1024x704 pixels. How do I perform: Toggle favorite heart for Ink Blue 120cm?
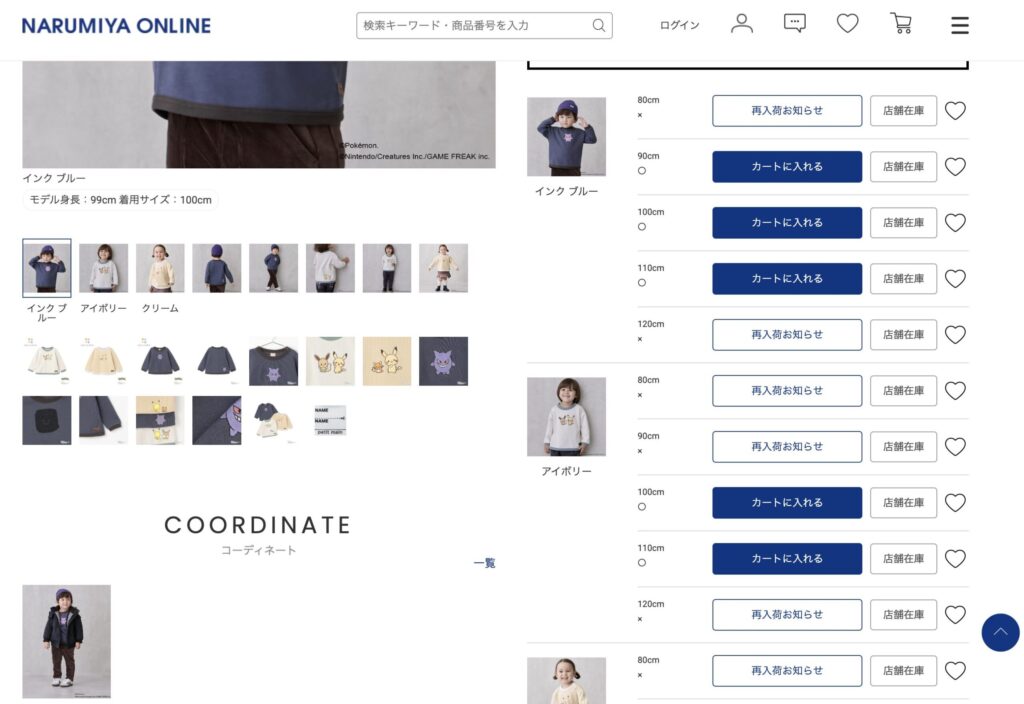click(x=955, y=334)
